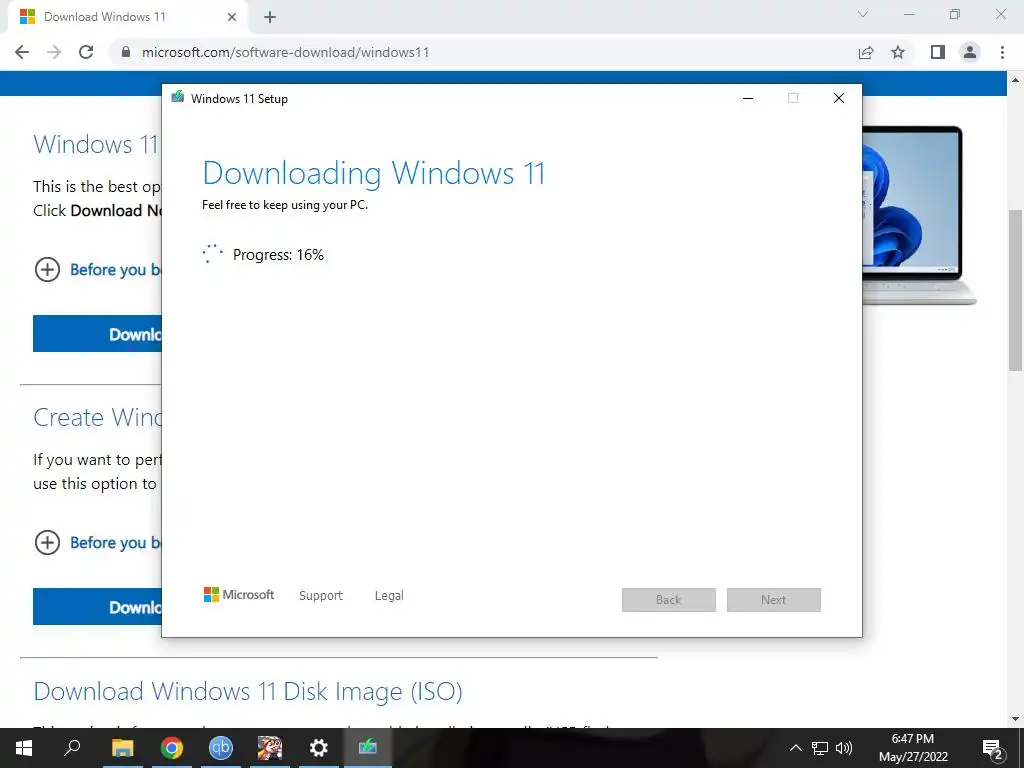Click the Chrome forward arrow
This screenshot has width=1024, height=768.
click(54, 52)
